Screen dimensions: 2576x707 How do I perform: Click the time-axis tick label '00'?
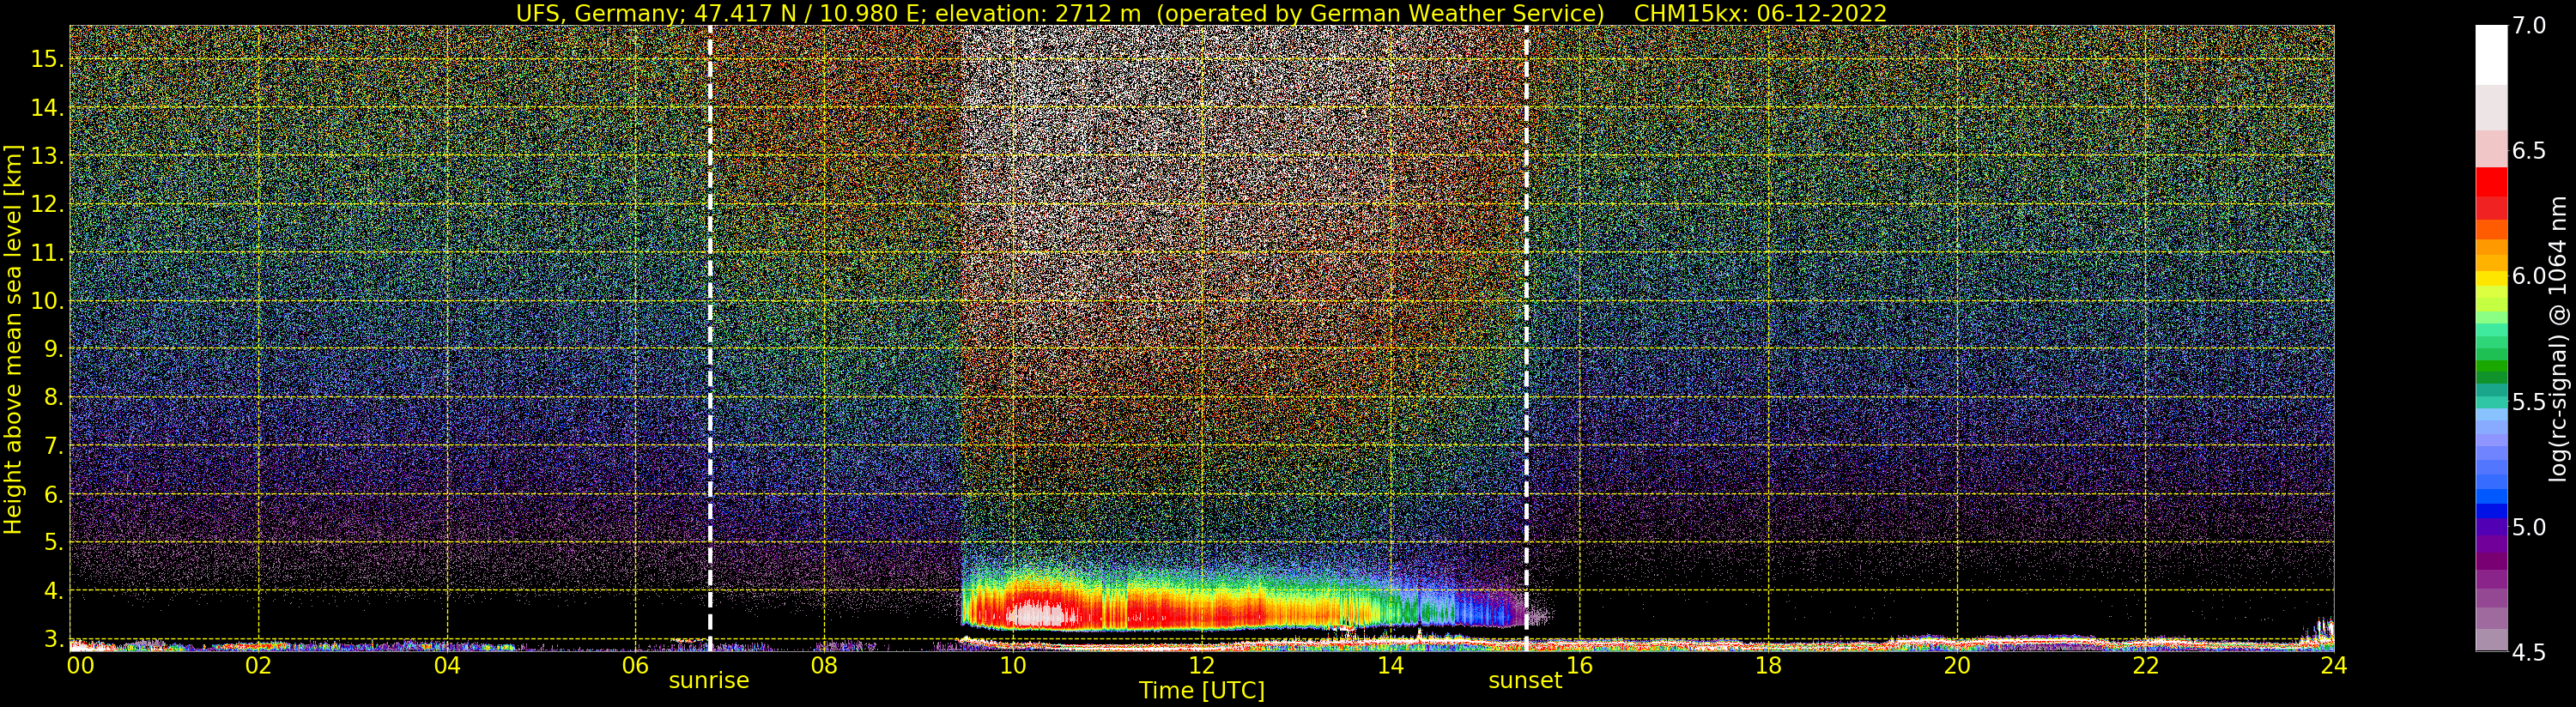coord(80,666)
